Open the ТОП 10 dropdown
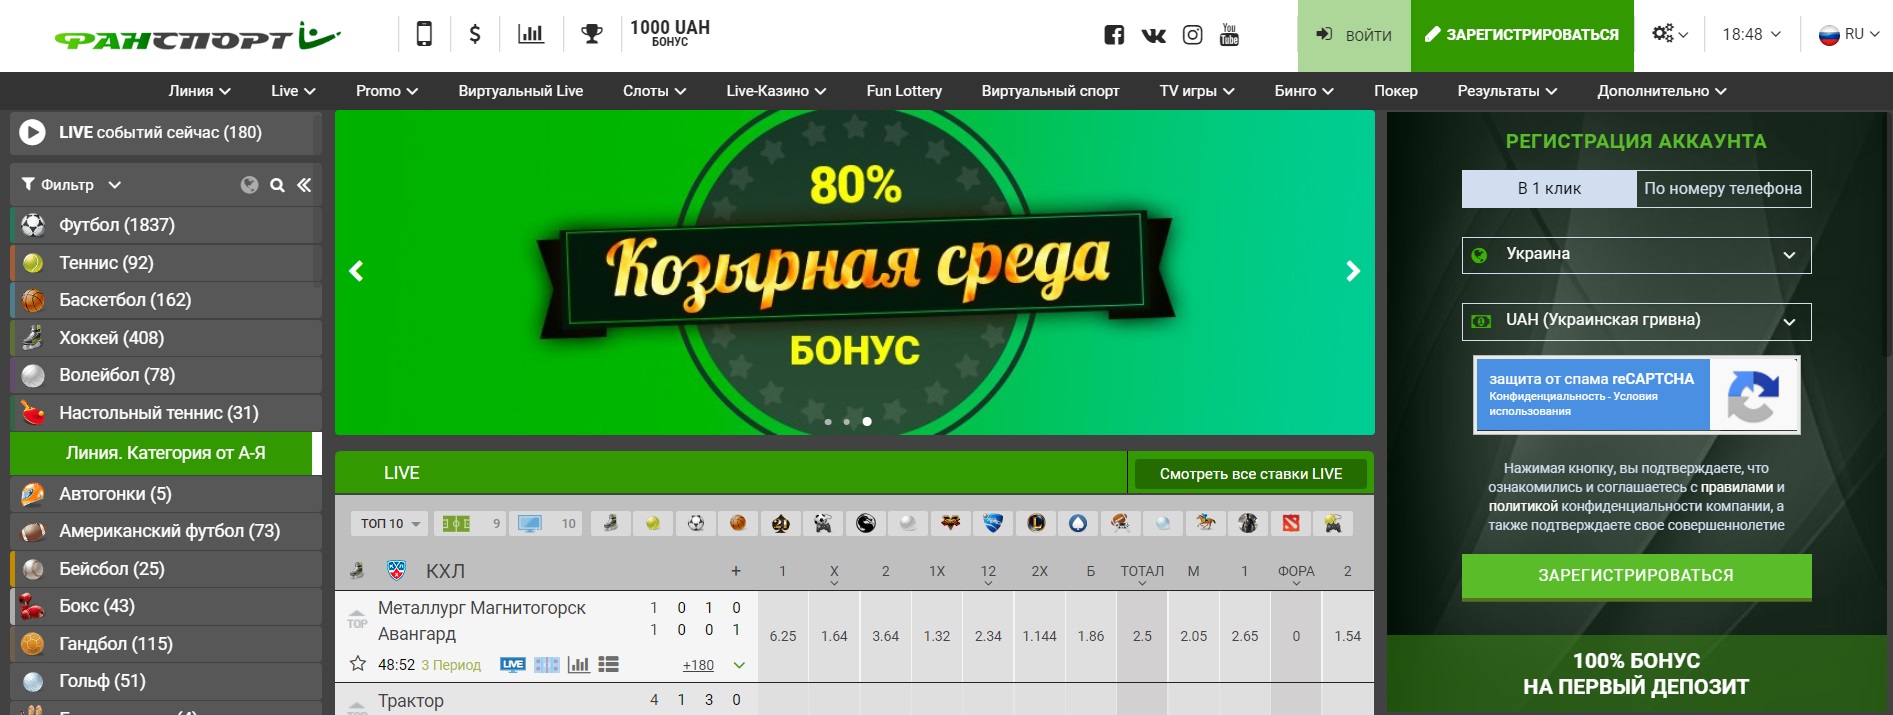 coord(389,523)
